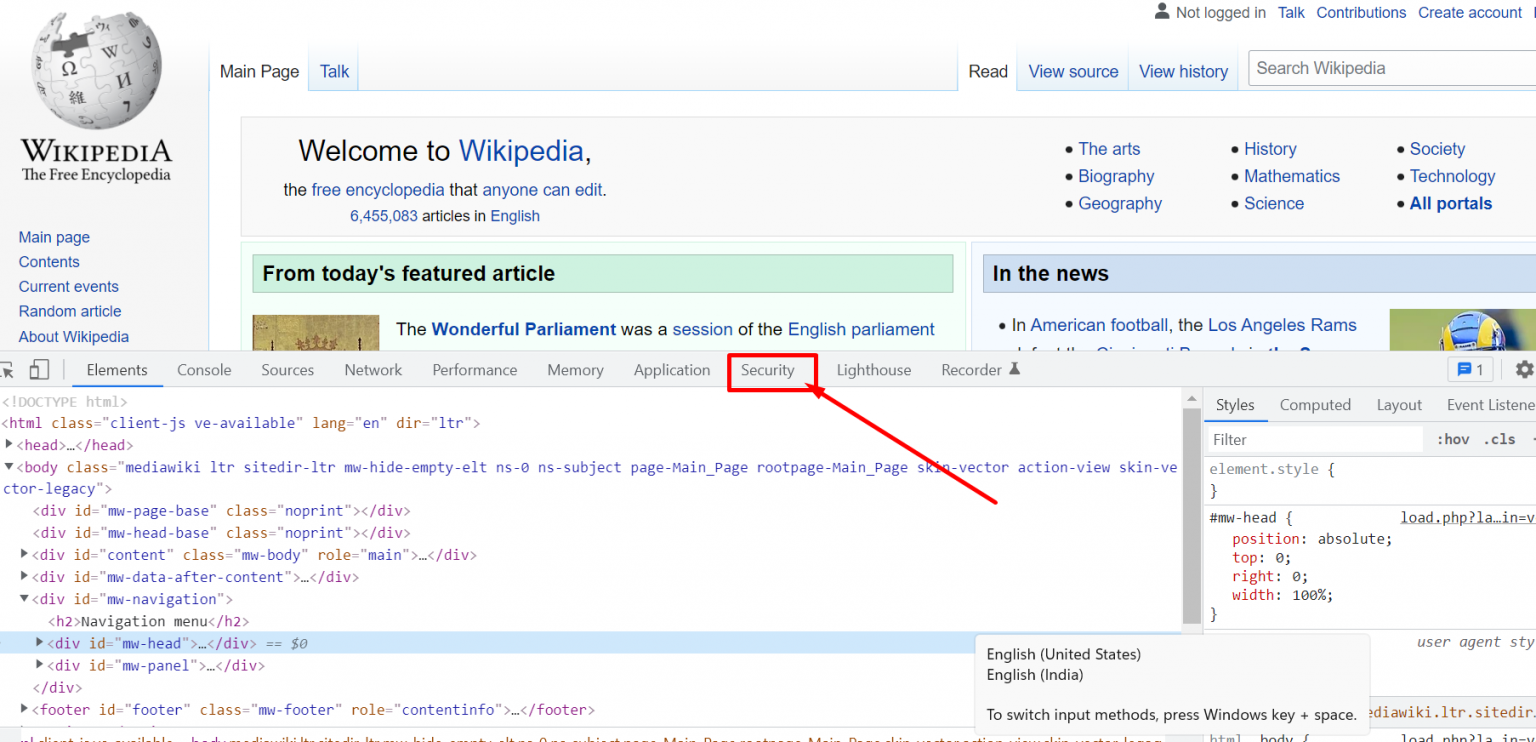Expand the head element node
Viewport: 1536px width, 742px height.
(9, 445)
